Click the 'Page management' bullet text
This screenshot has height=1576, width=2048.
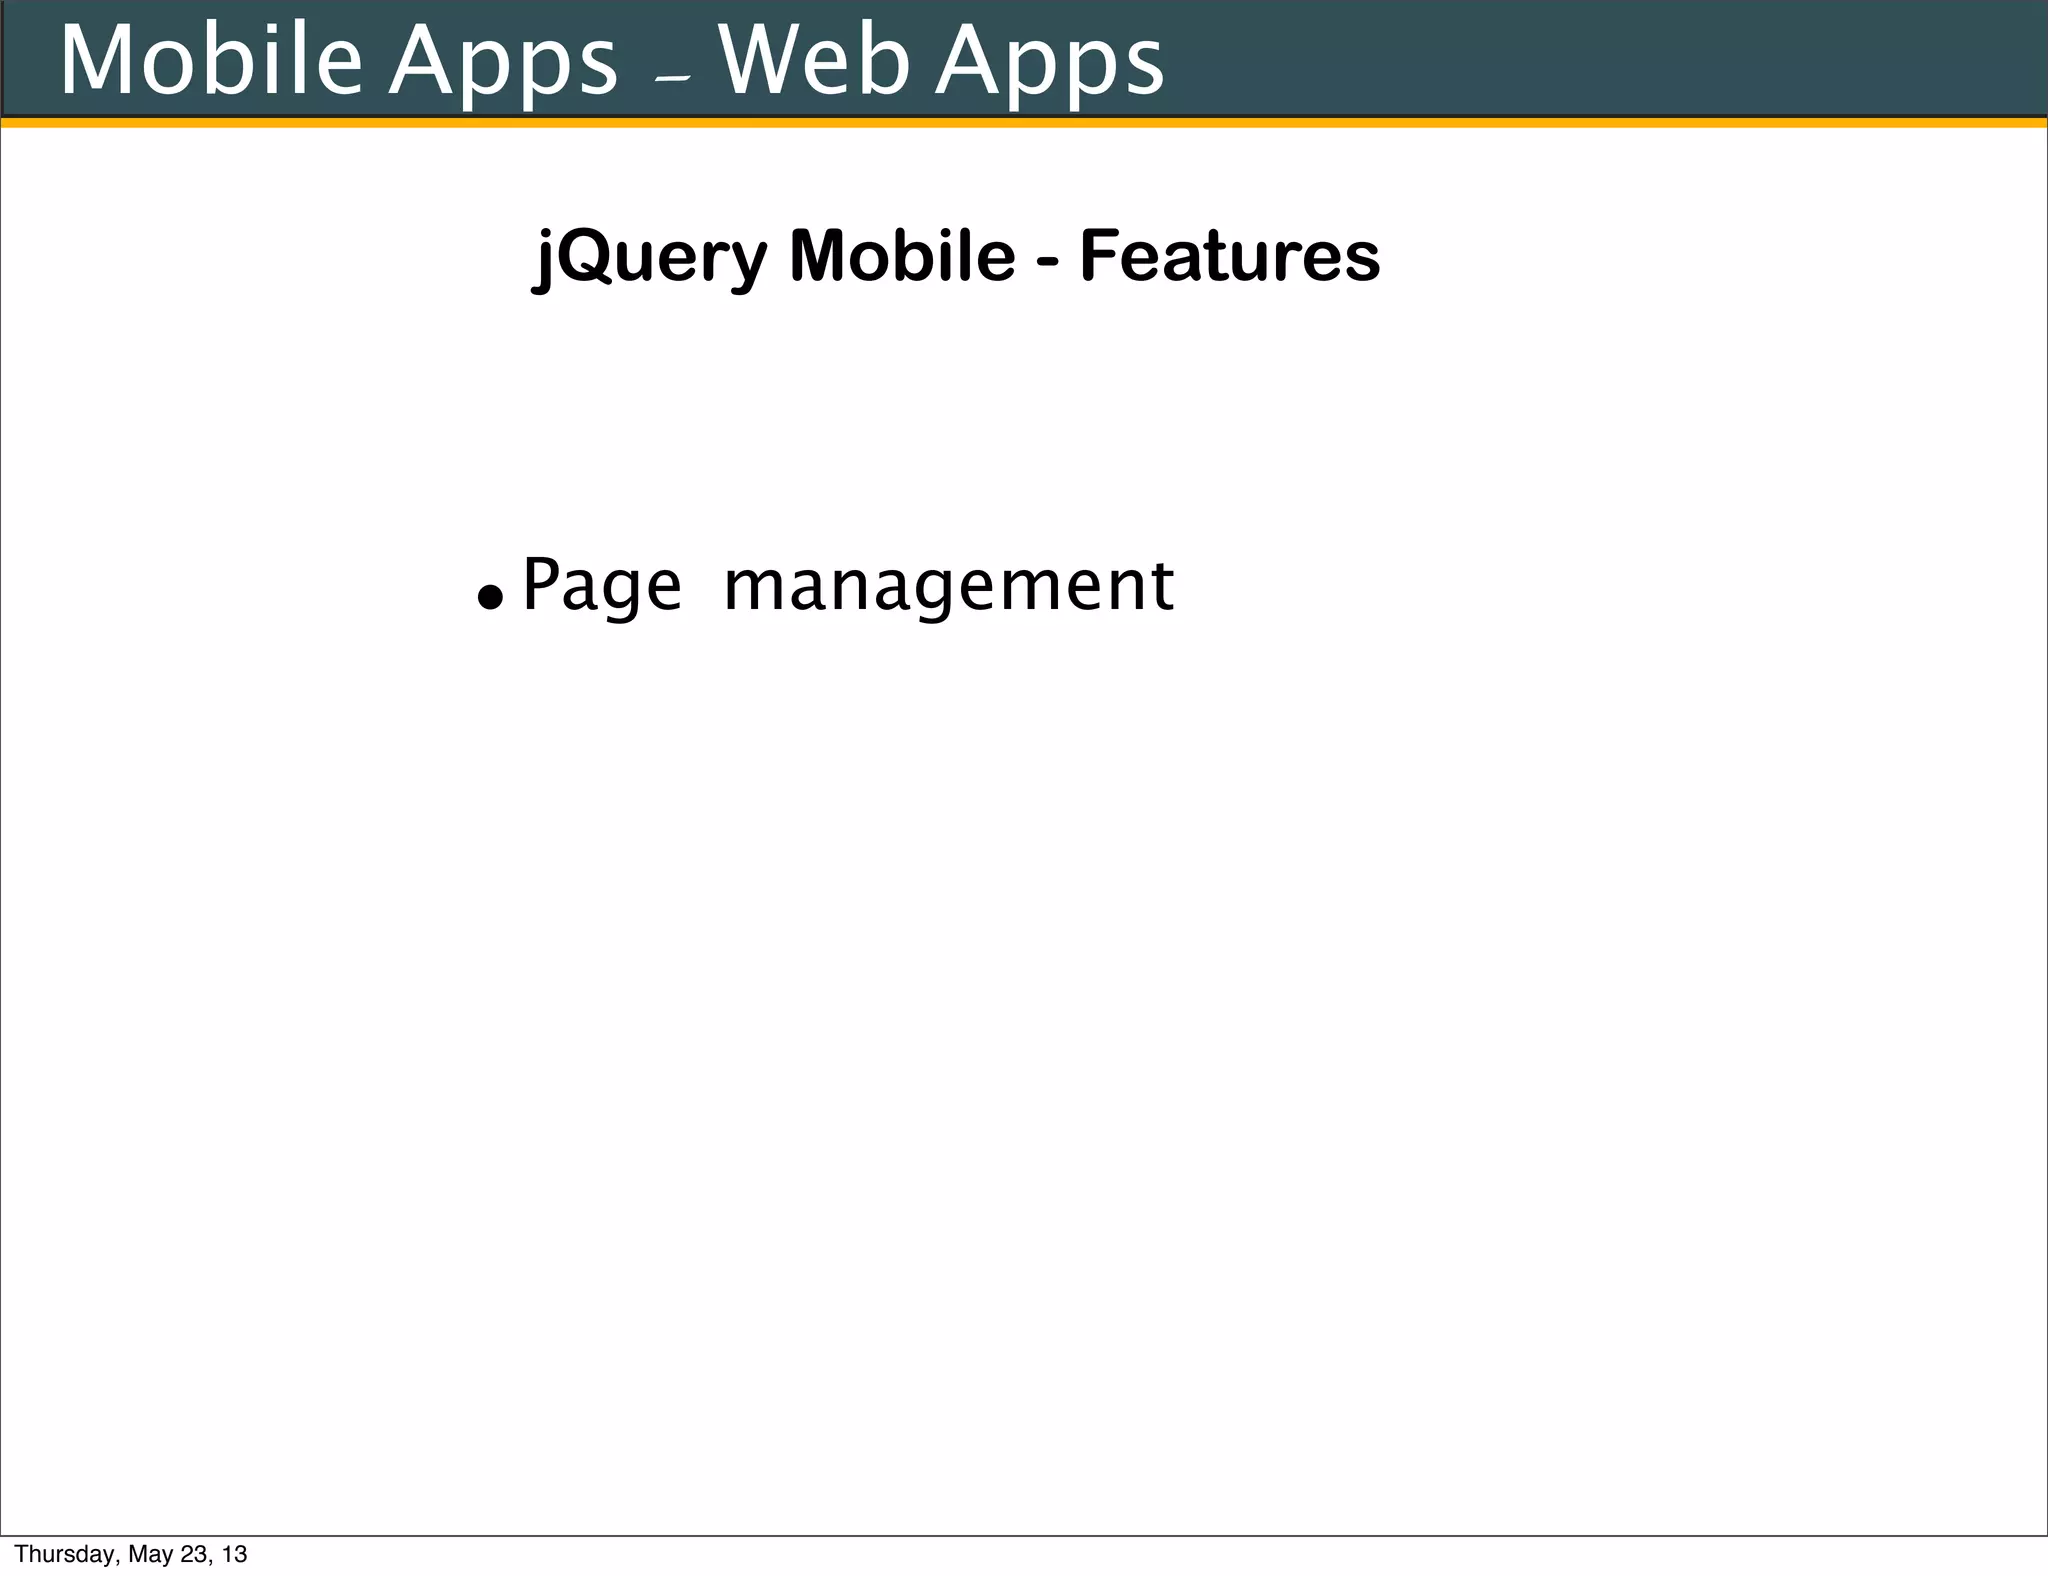[x=848, y=586]
